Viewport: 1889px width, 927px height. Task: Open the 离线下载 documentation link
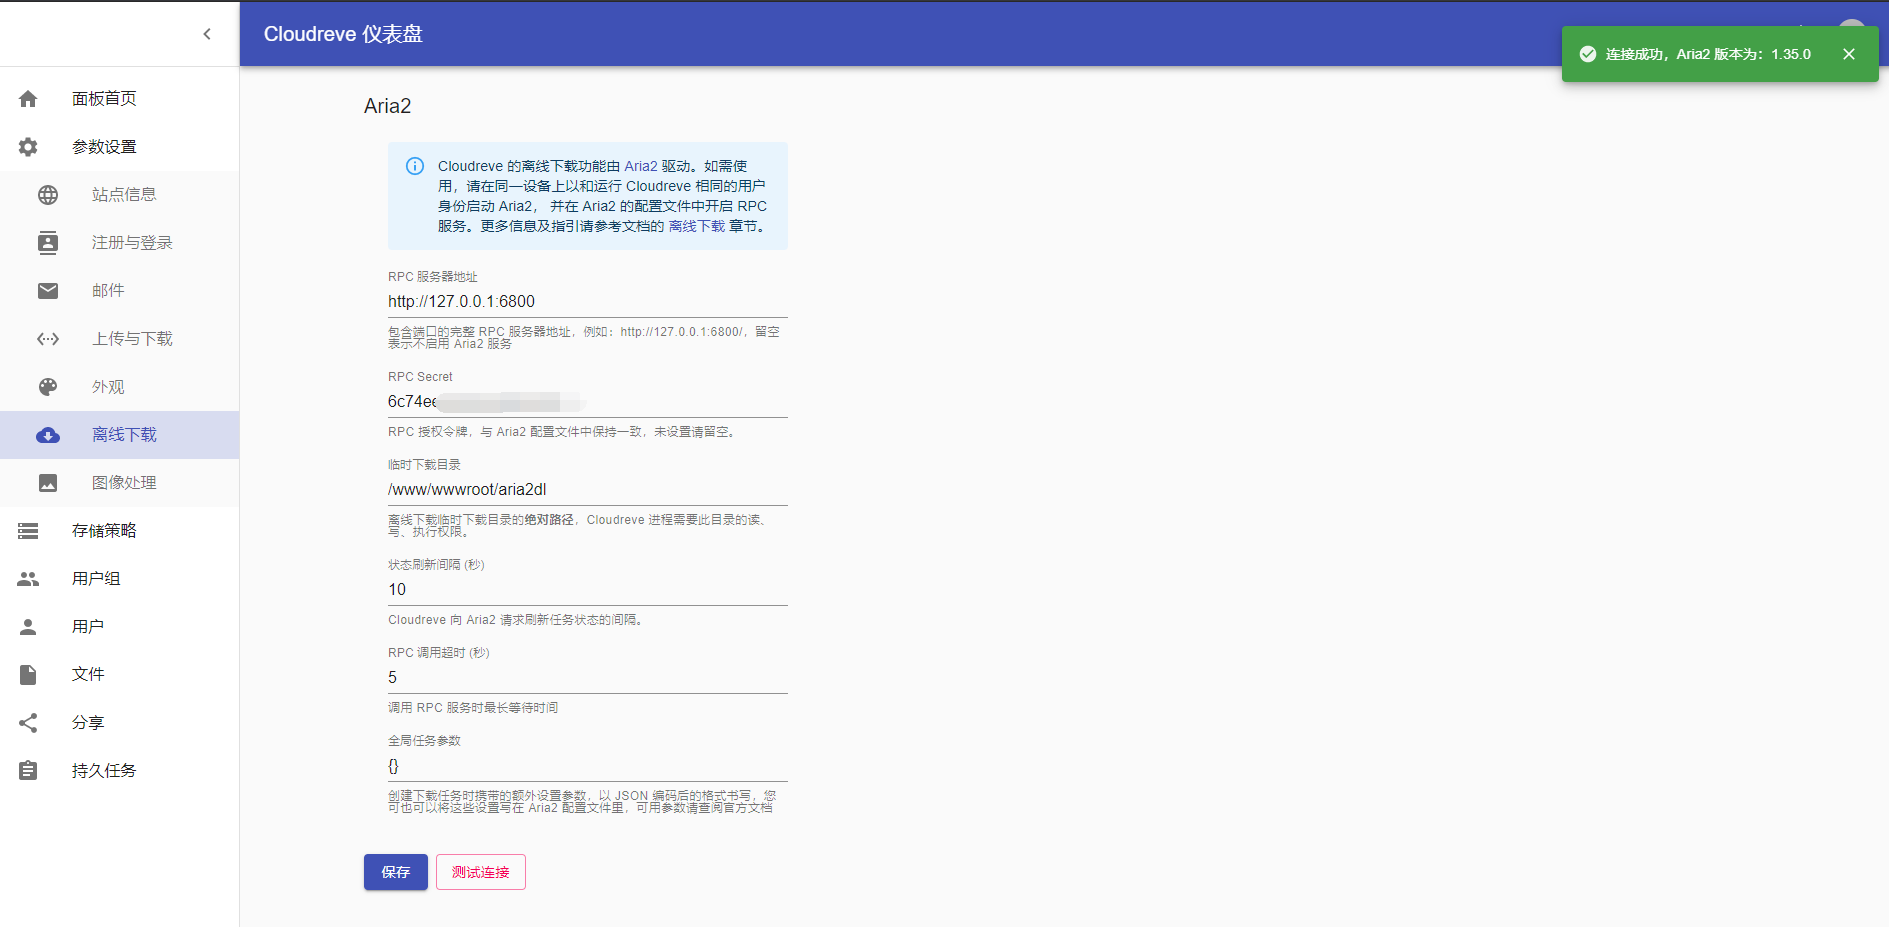pyautogui.click(x=697, y=226)
